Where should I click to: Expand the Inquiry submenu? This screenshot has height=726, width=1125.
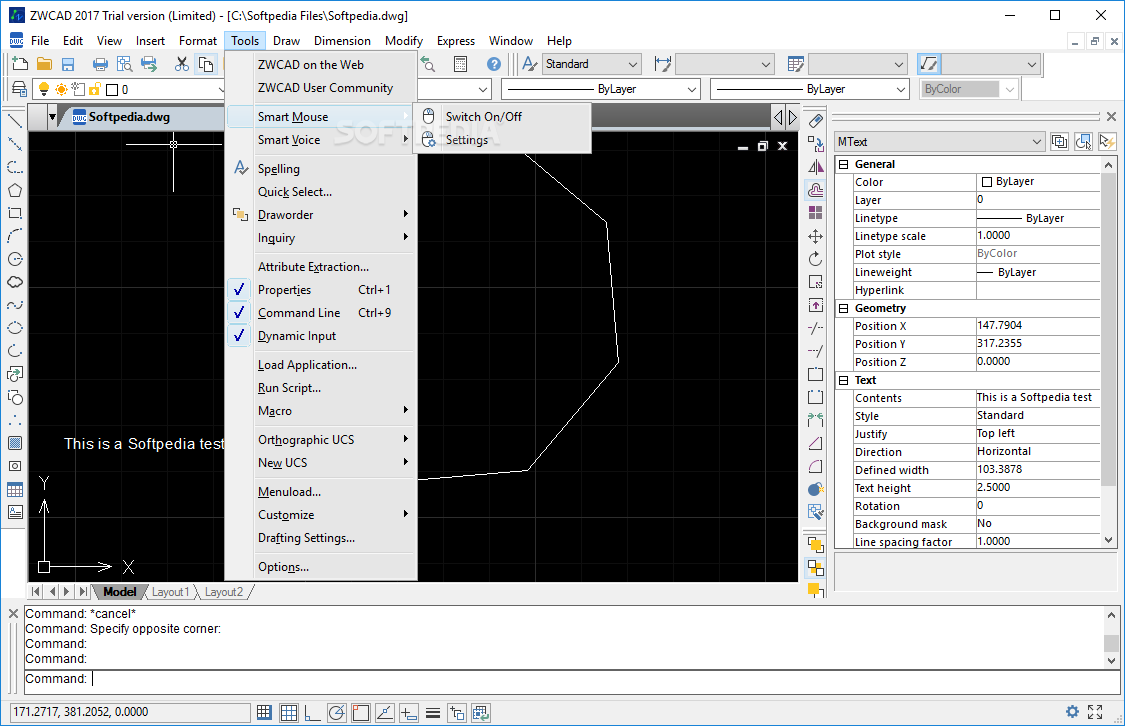(321, 237)
